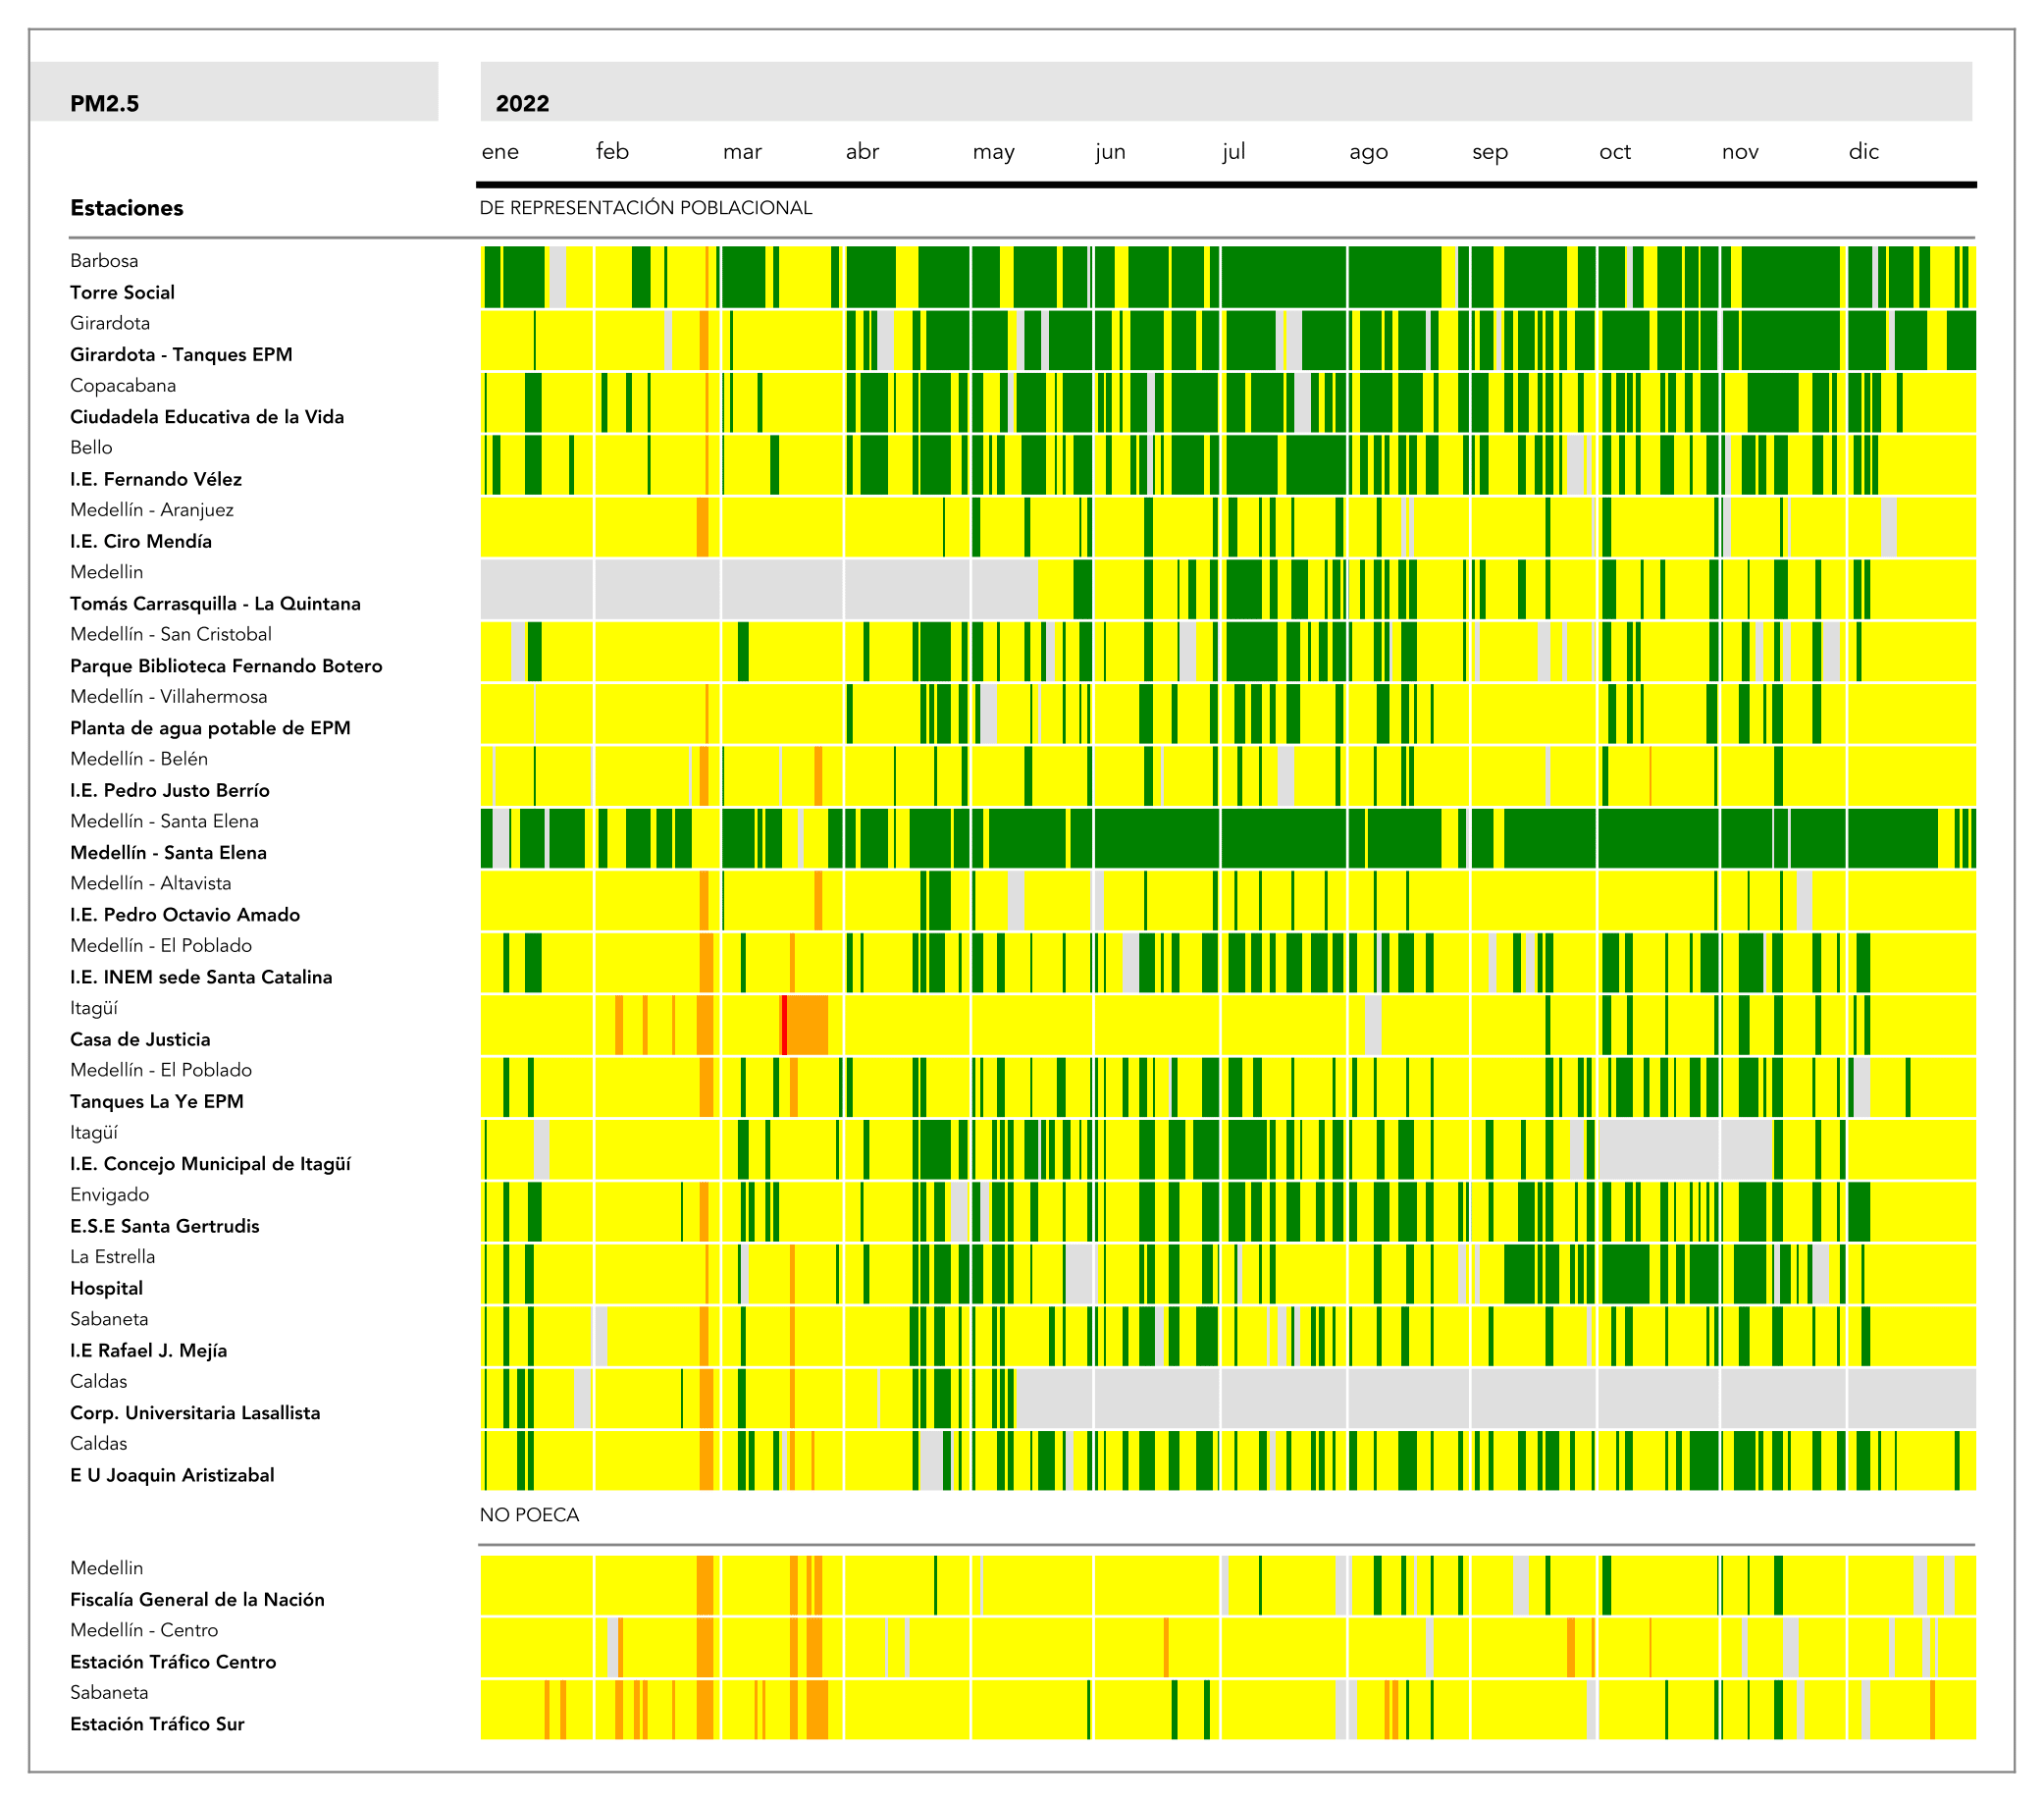The width and height of the screenshot is (2044, 1802).
Task: Click the 2022 year header
Action: tap(522, 104)
